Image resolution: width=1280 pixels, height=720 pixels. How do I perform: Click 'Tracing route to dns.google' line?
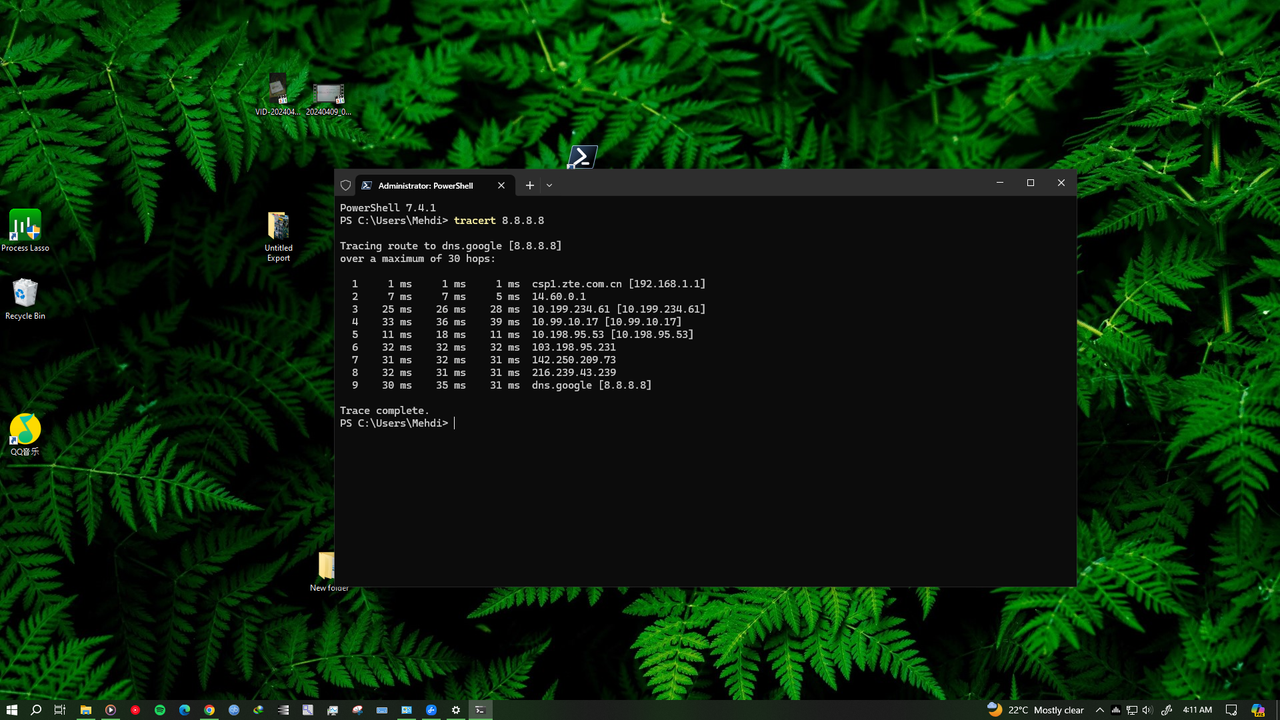[451, 246]
